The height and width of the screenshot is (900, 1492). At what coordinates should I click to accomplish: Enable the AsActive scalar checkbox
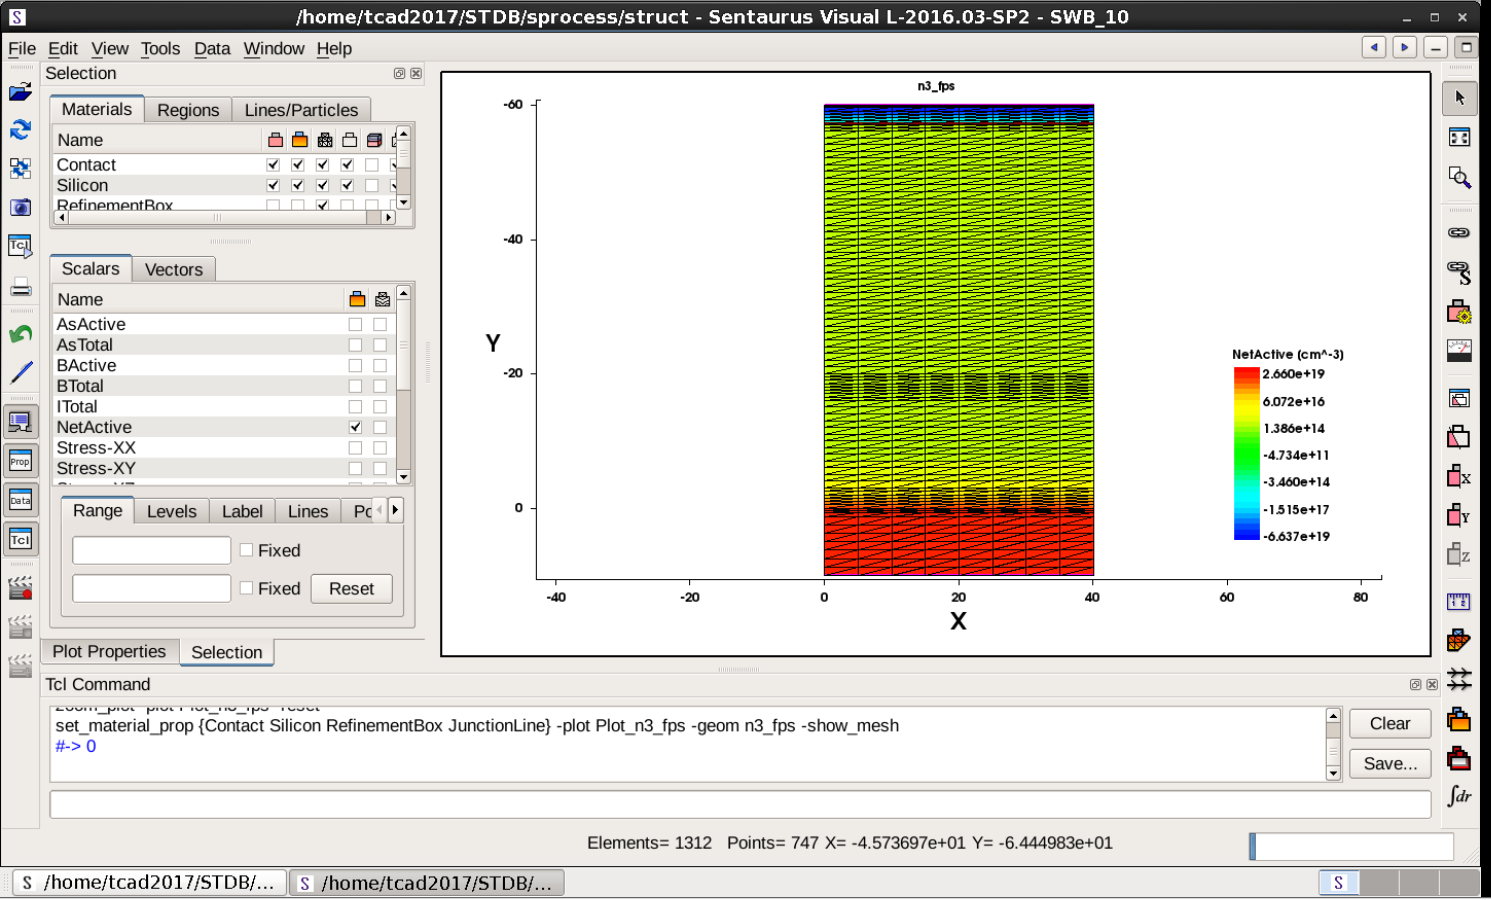pyautogui.click(x=355, y=324)
